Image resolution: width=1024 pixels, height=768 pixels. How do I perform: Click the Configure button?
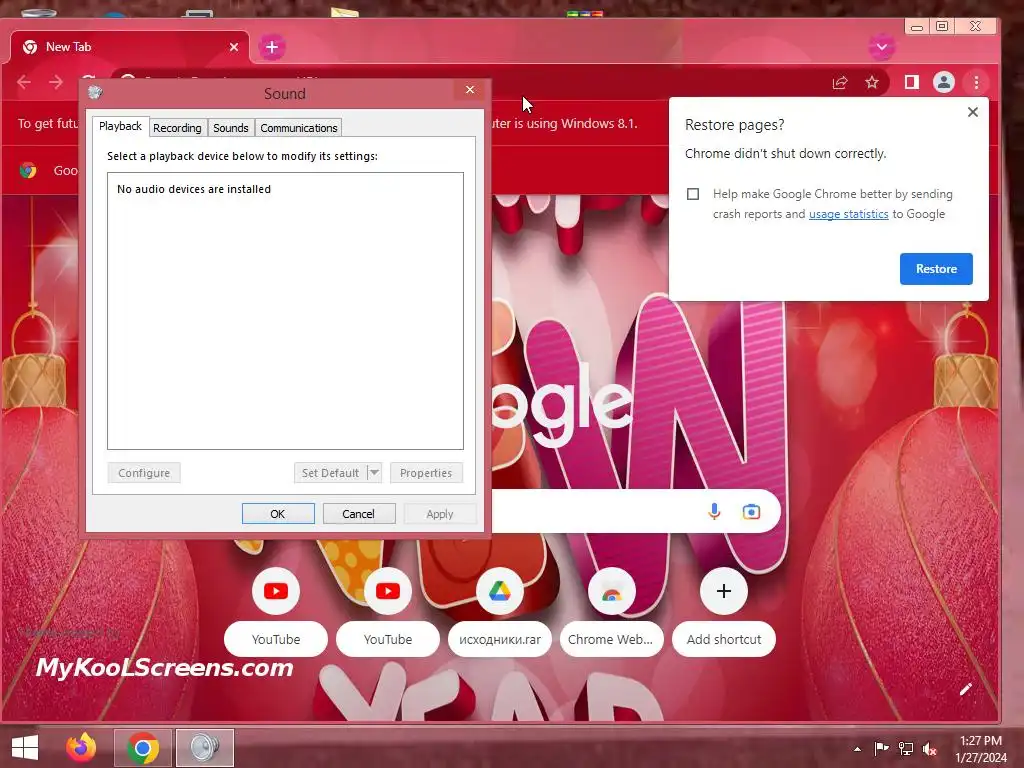144,473
